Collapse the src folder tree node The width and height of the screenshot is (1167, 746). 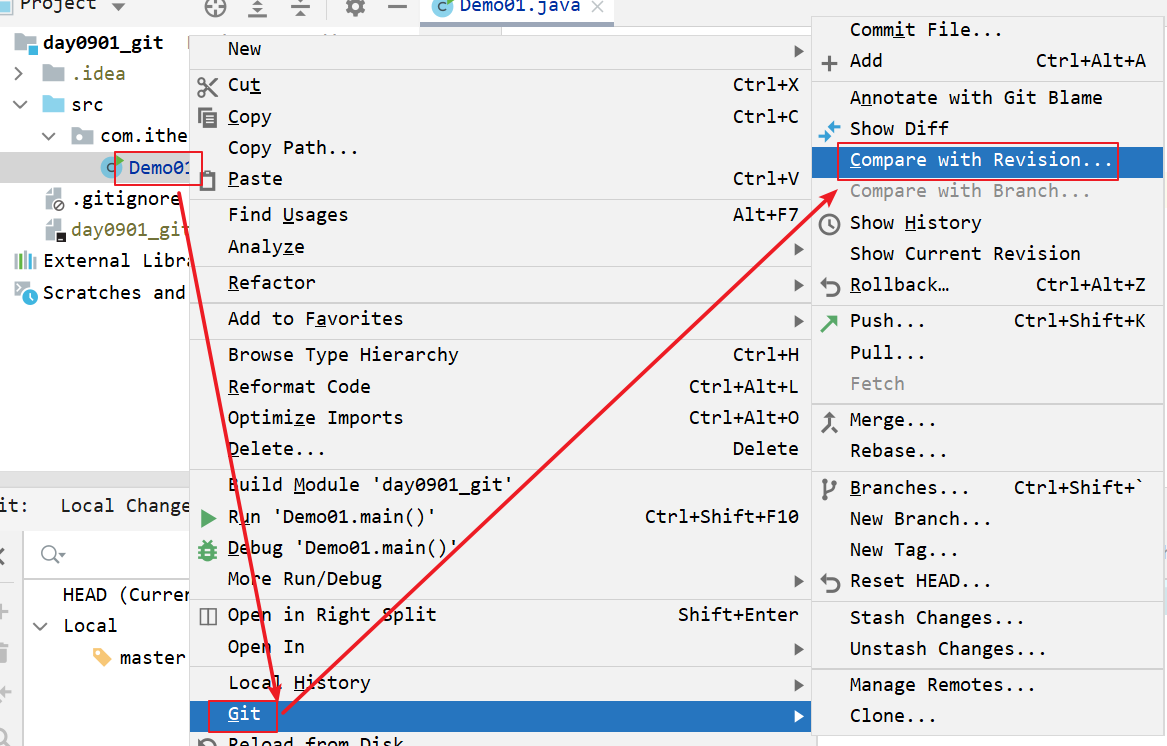click(19, 105)
